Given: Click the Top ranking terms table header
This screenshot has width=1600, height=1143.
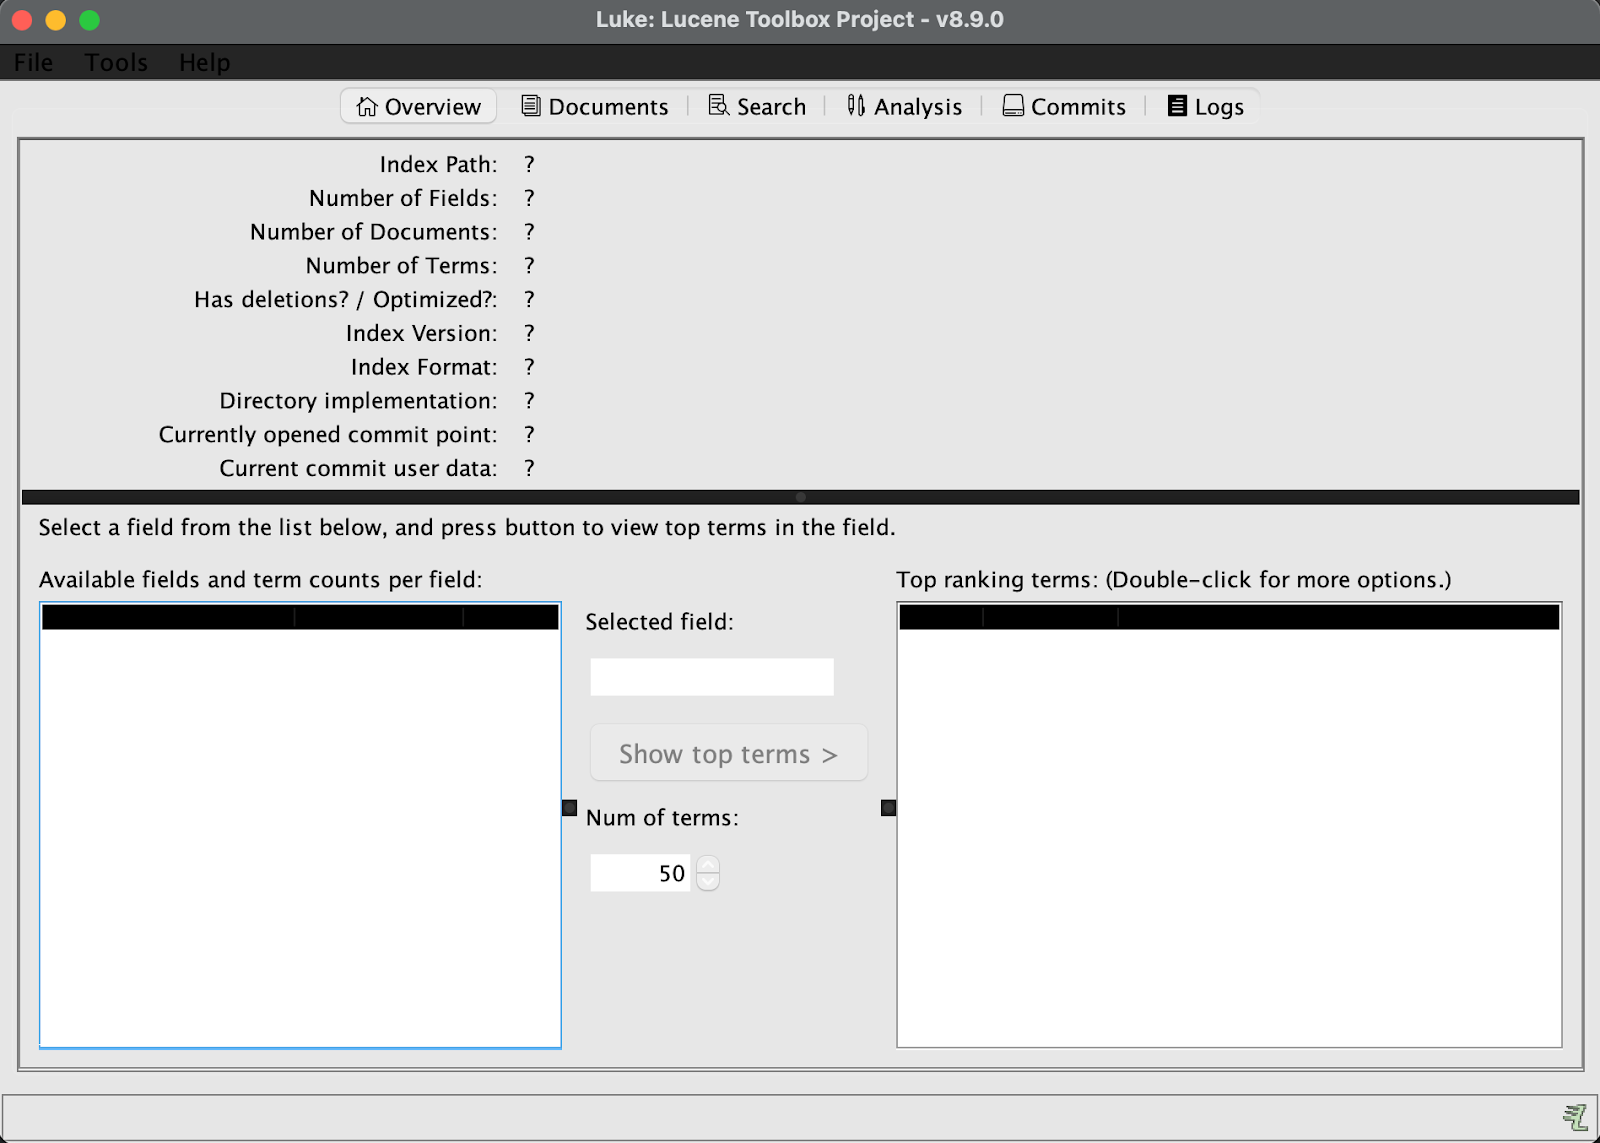Looking at the screenshot, I should pos(1229,617).
